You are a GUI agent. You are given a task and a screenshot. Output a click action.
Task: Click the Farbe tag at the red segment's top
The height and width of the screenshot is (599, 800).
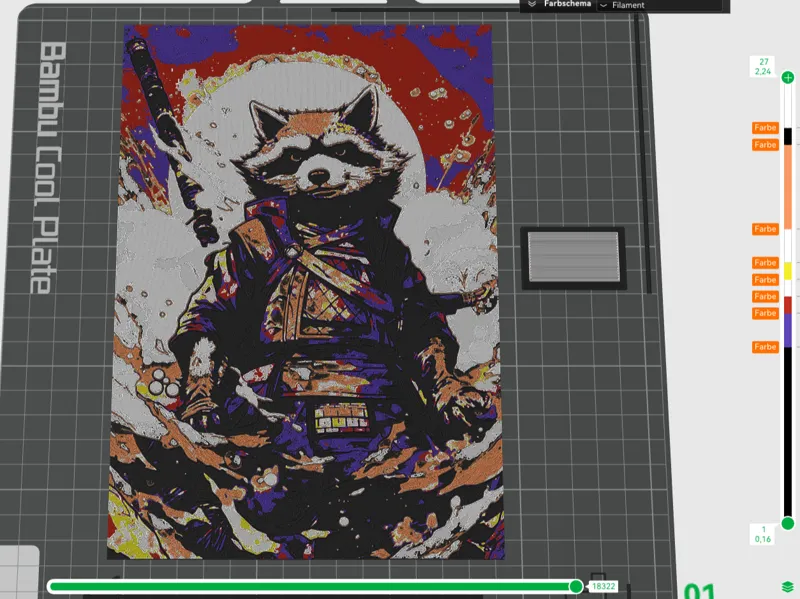[x=765, y=296]
